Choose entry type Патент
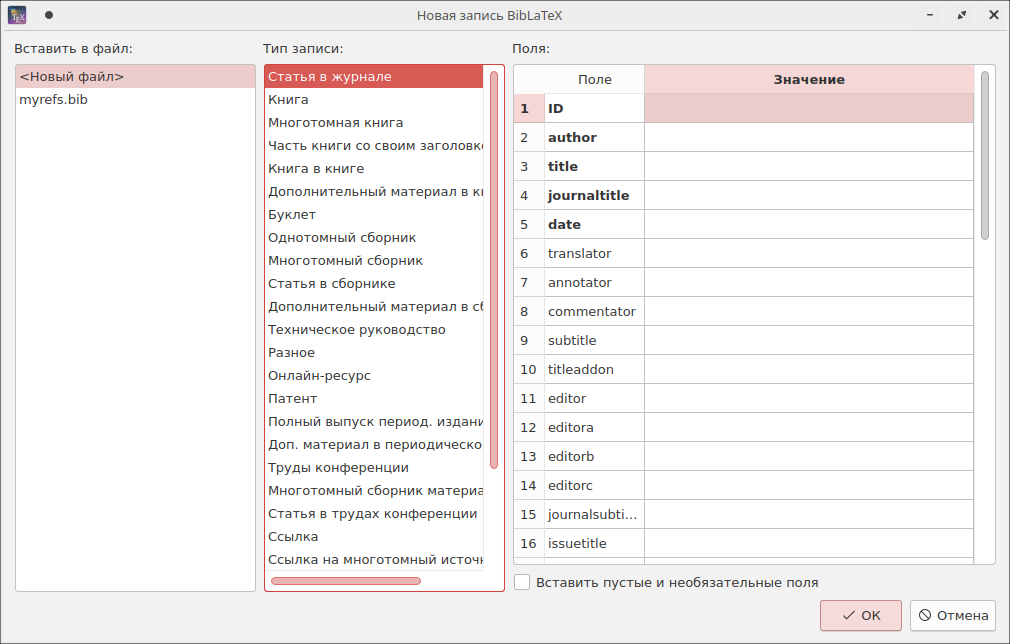1010x644 pixels. (x=374, y=399)
